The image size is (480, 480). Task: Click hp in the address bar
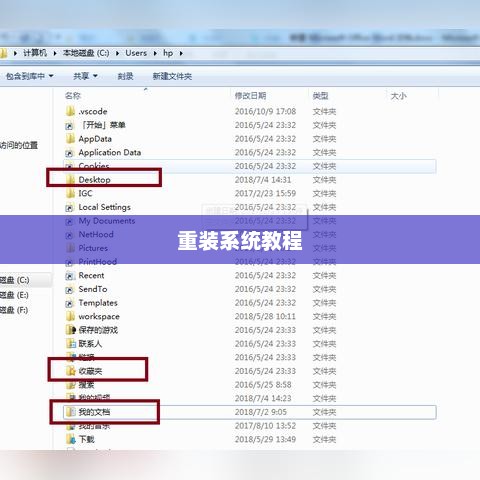168,53
